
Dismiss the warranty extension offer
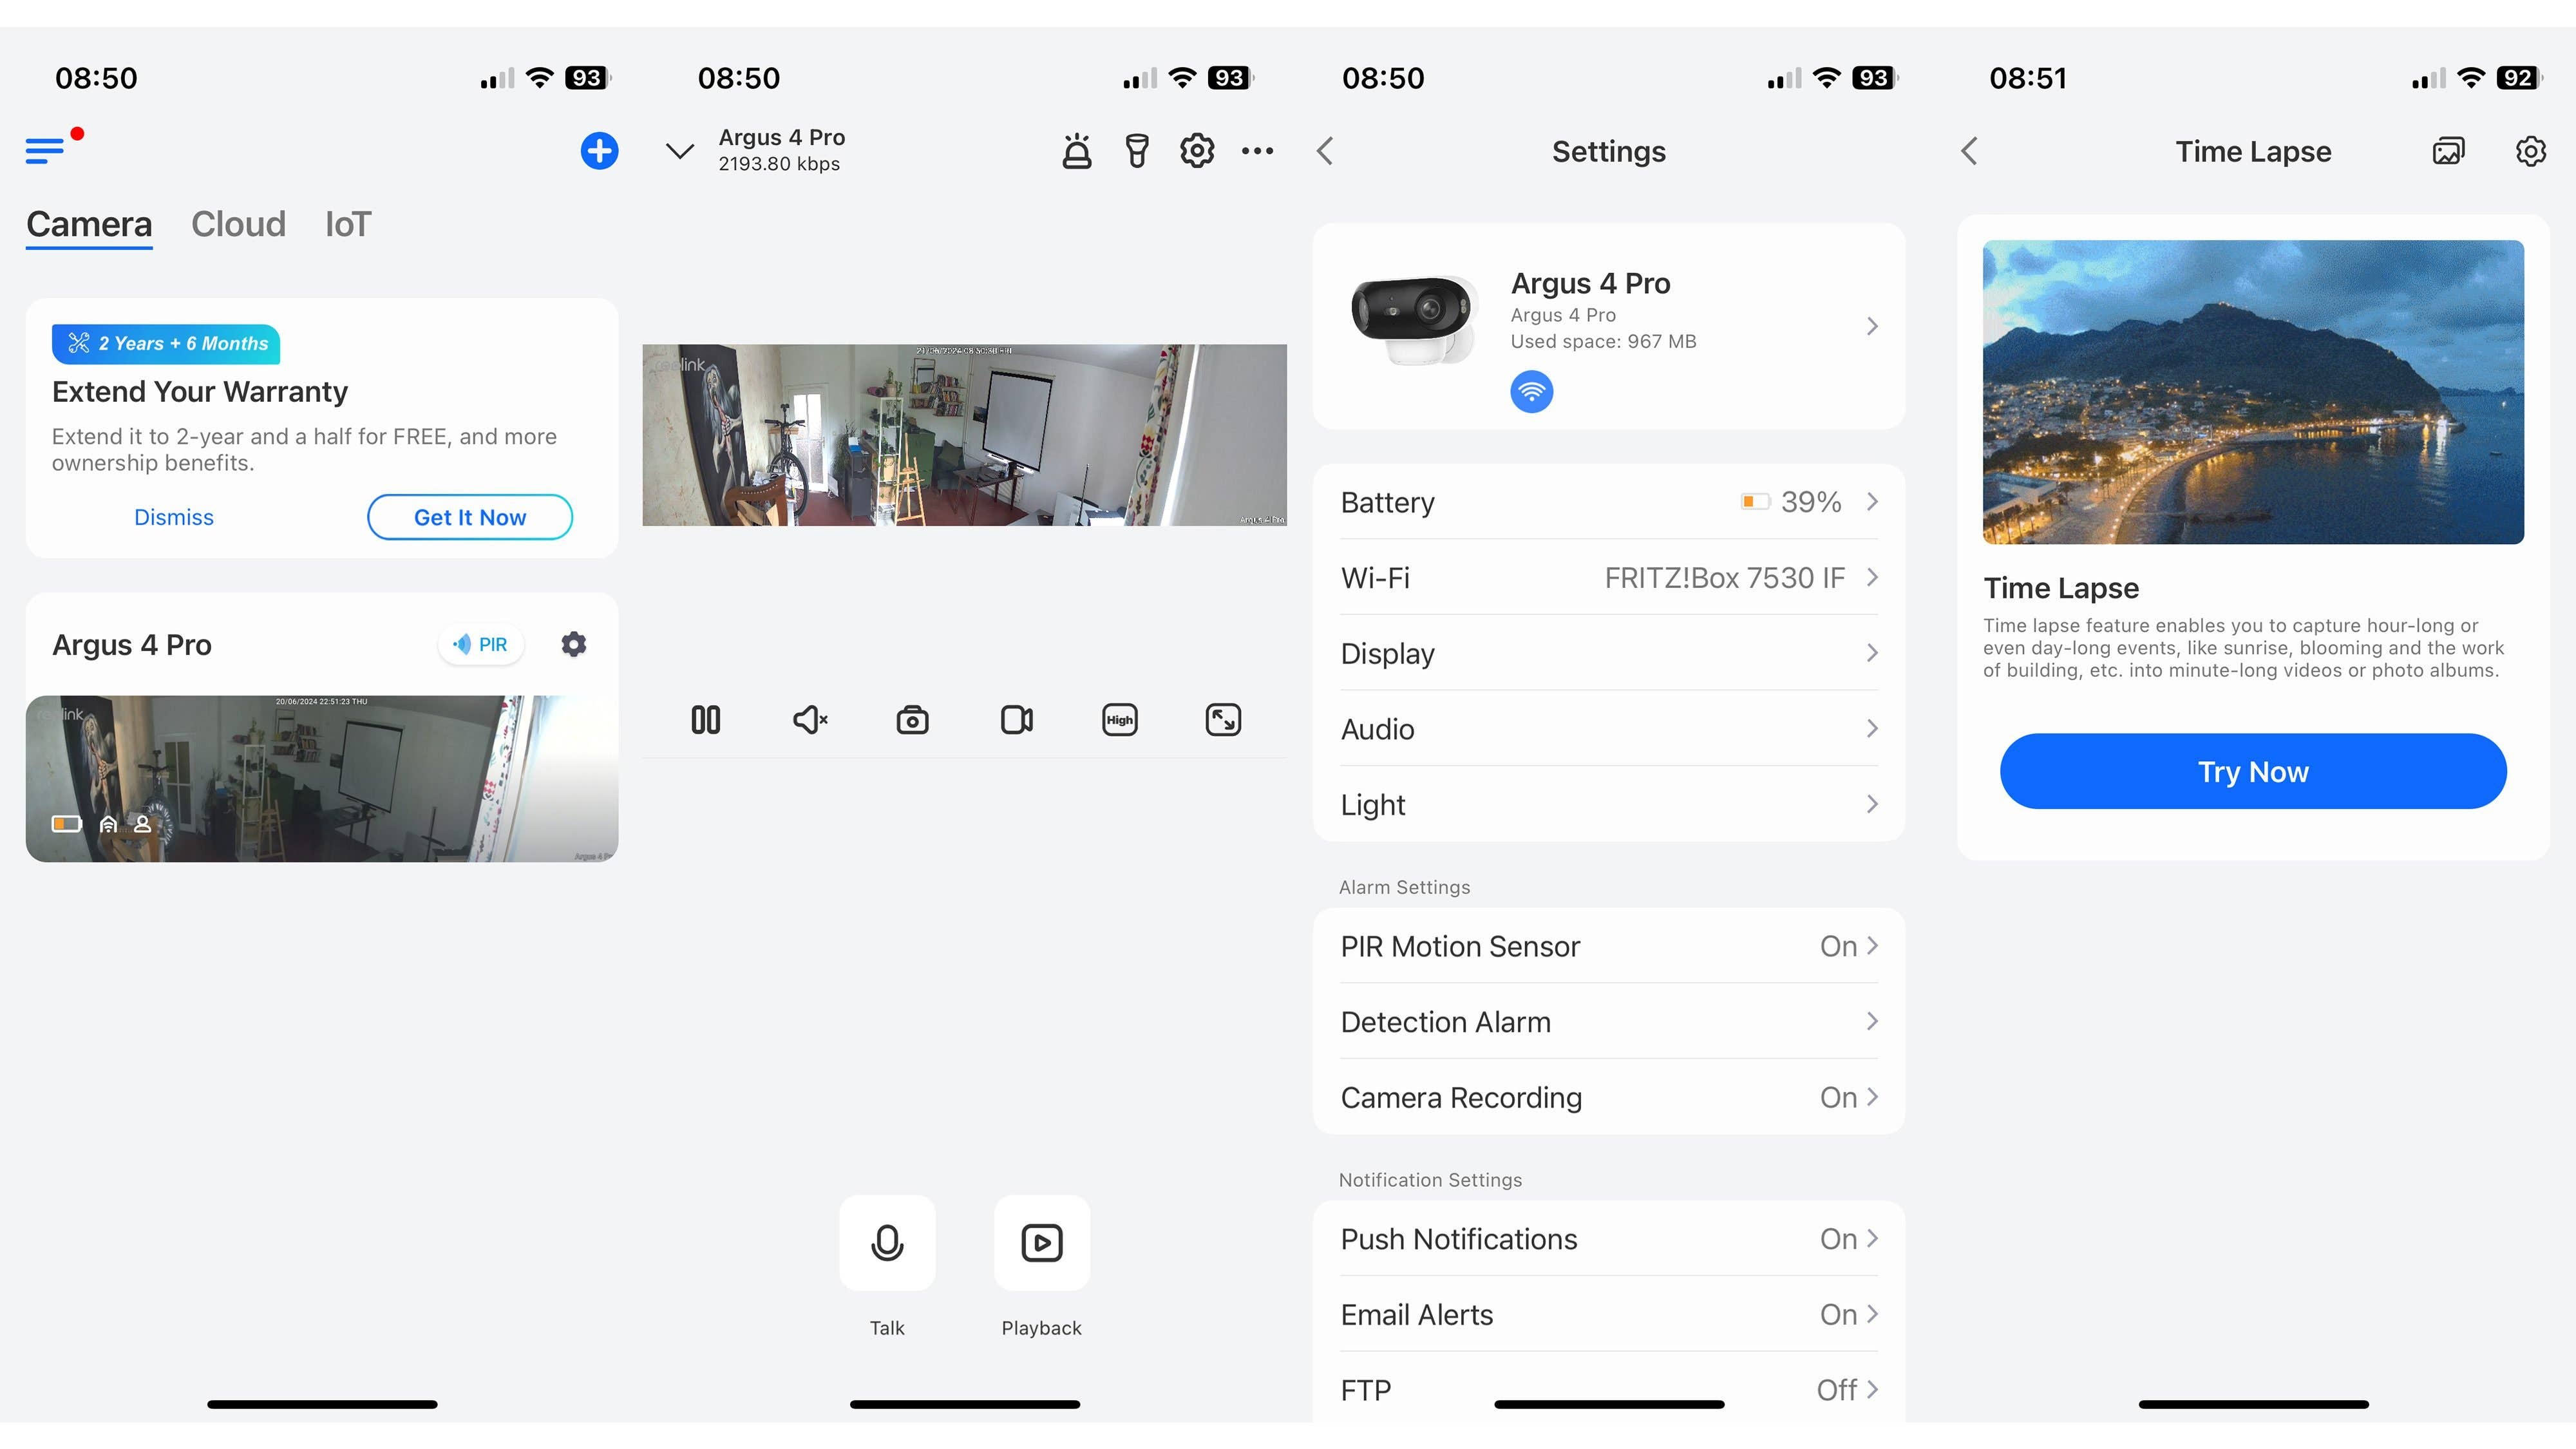click(x=174, y=517)
